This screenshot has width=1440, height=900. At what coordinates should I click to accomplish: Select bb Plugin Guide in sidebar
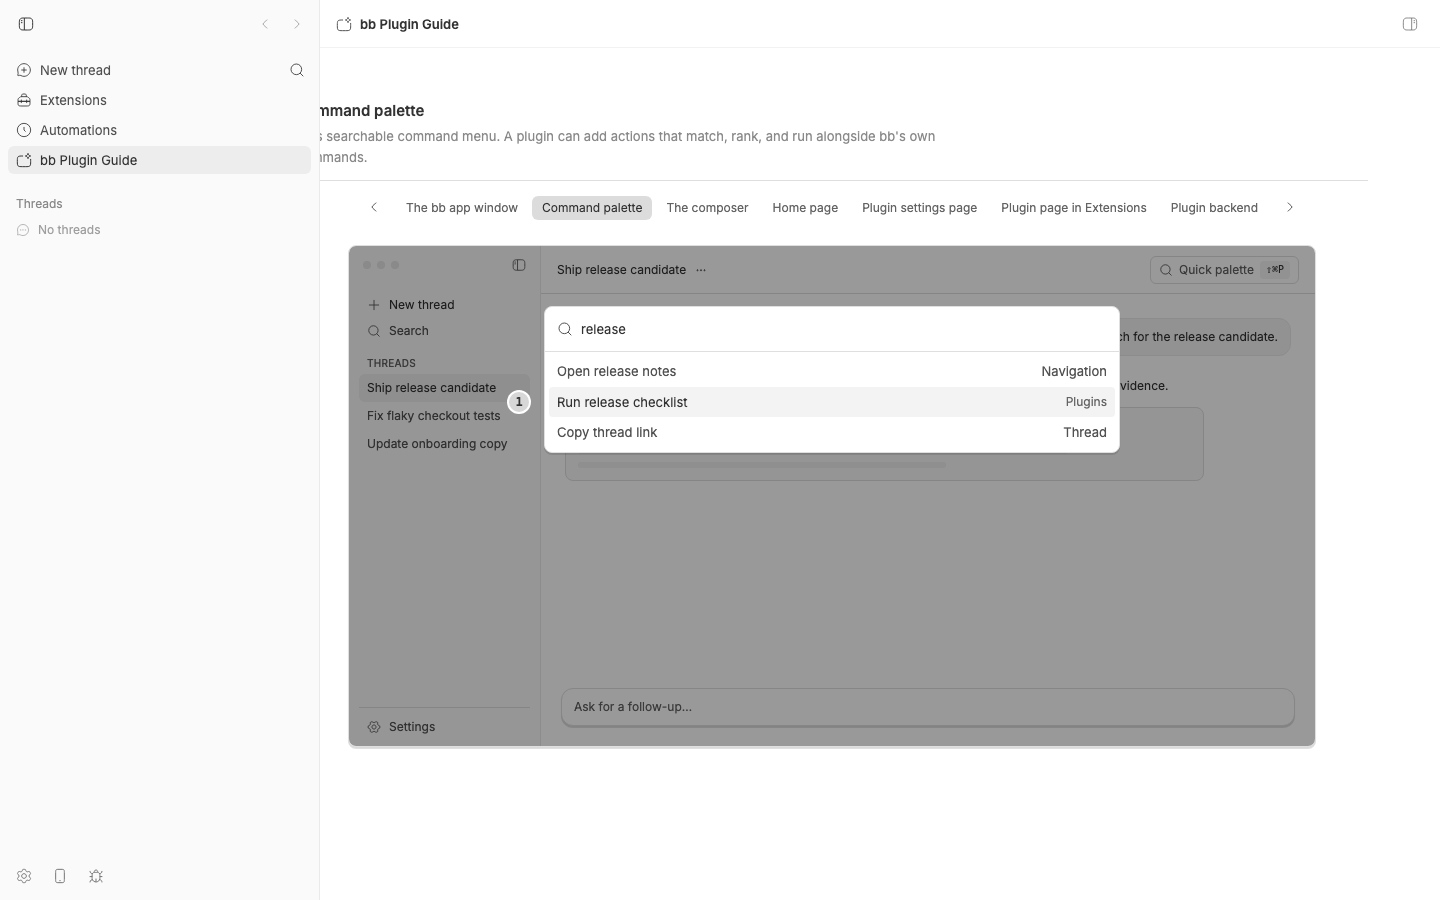[x=160, y=160]
